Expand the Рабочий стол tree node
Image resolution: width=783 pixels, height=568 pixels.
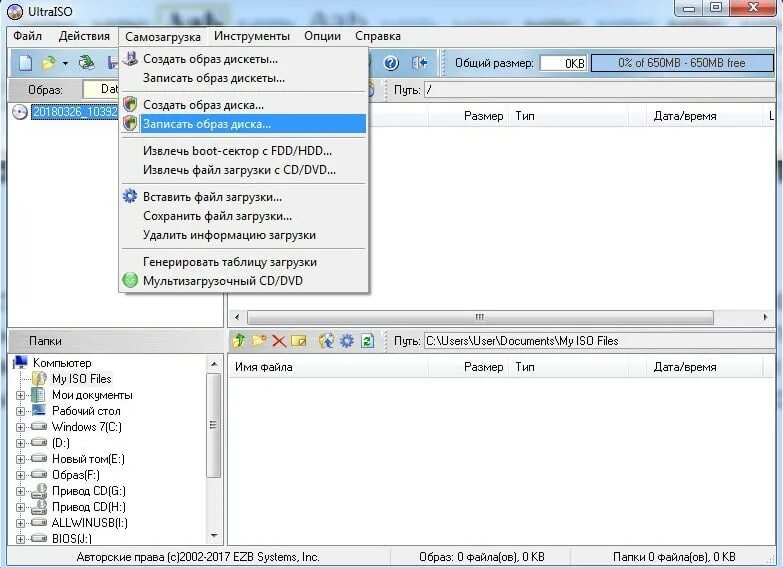(20, 411)
